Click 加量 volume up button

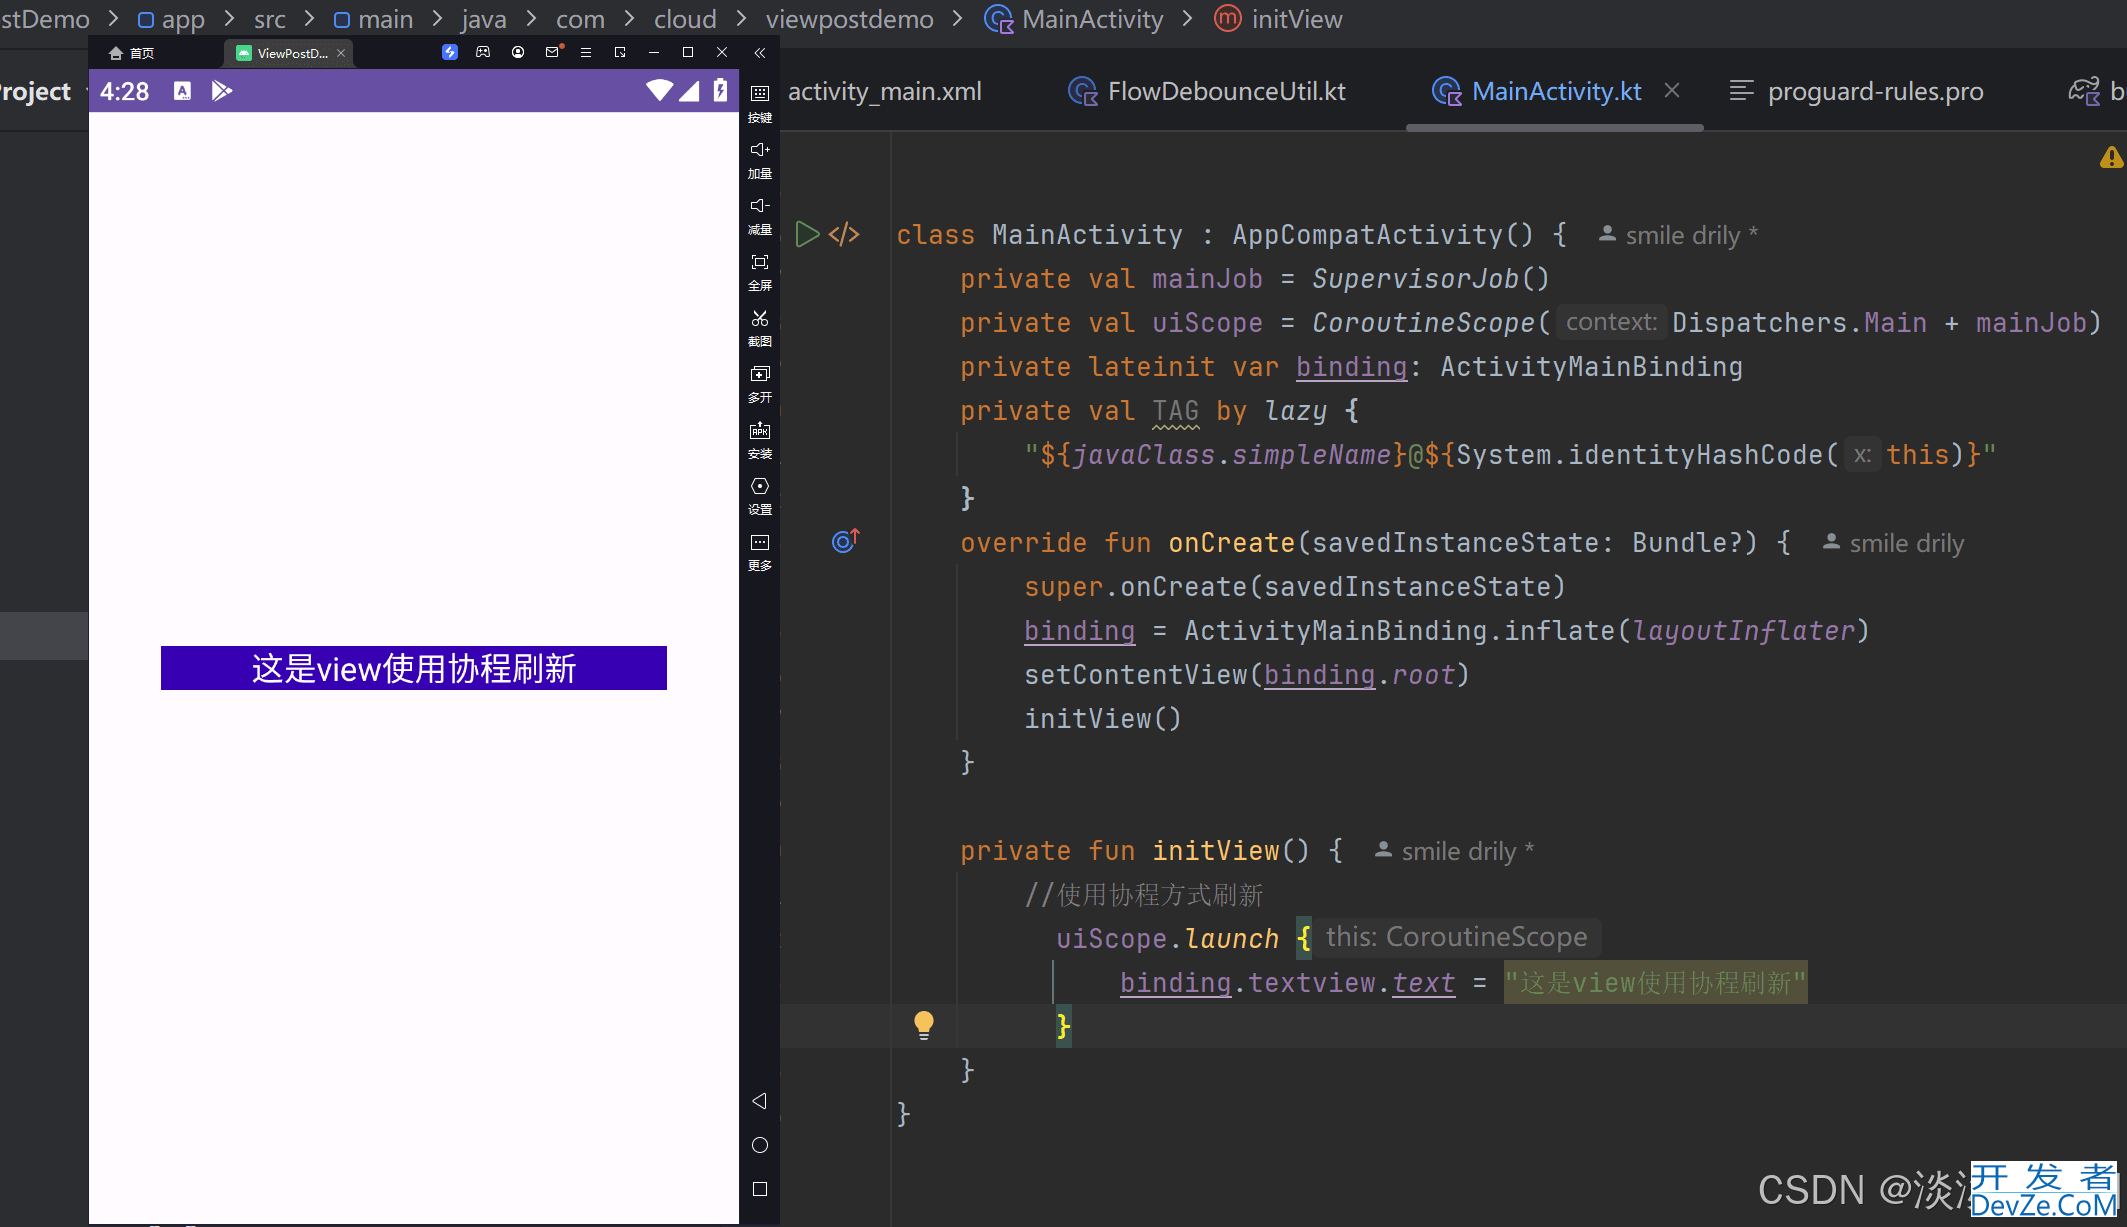click(760, 160)
